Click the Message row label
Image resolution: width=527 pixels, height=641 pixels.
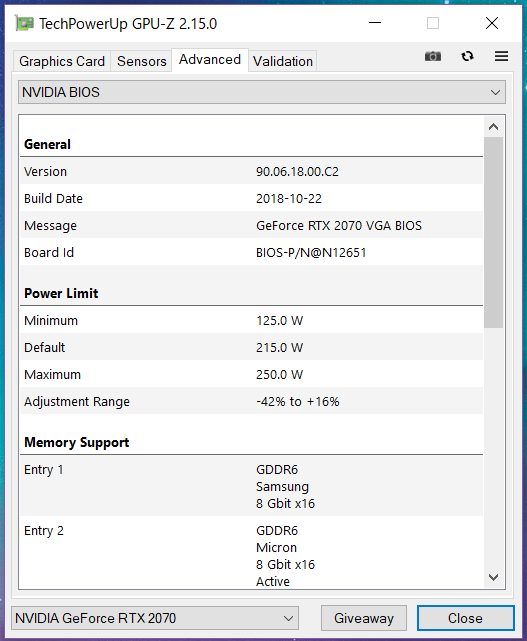click(50, 226)
